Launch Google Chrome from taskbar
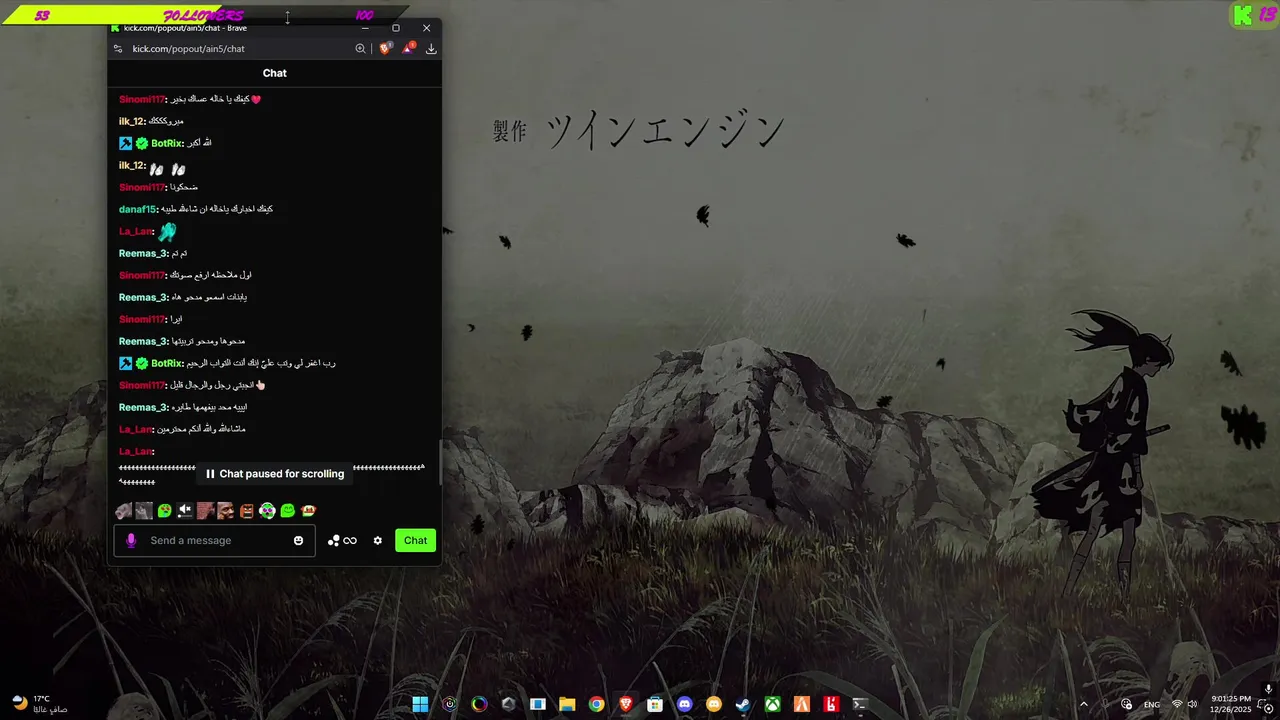Viewport: 1280px width, 720px height. point(596,704)
